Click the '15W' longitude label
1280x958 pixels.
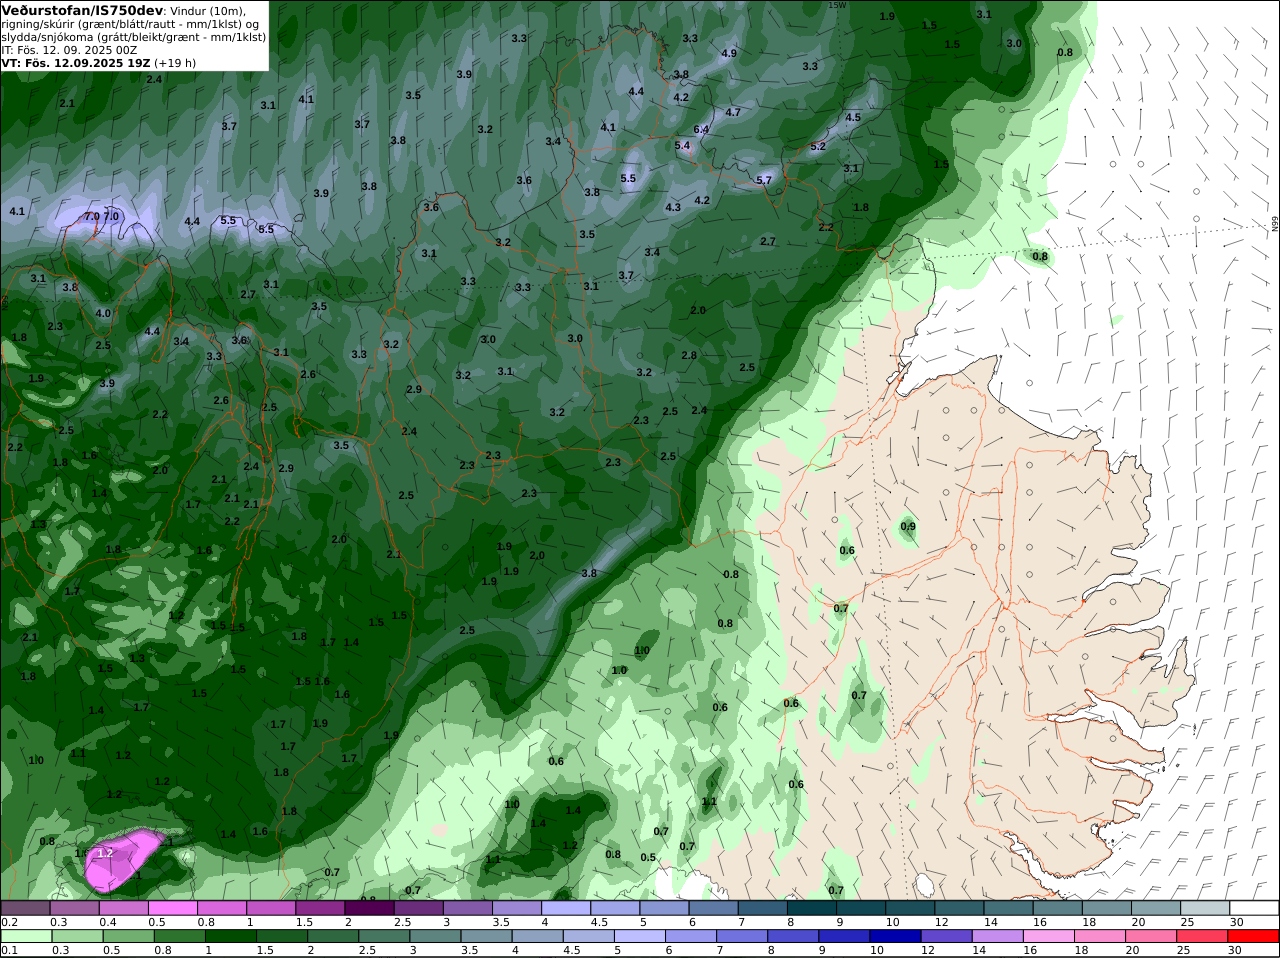pos(837,5)
